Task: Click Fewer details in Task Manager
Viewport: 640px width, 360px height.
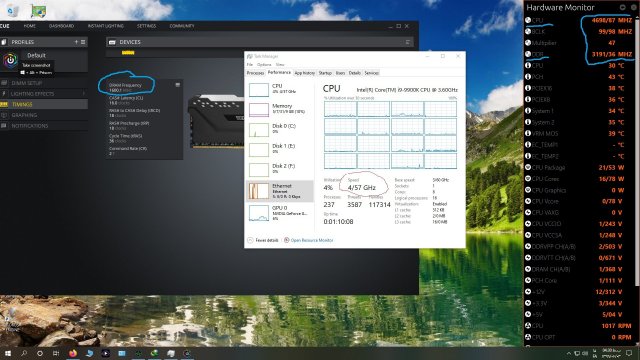Action: pos(263,240)
